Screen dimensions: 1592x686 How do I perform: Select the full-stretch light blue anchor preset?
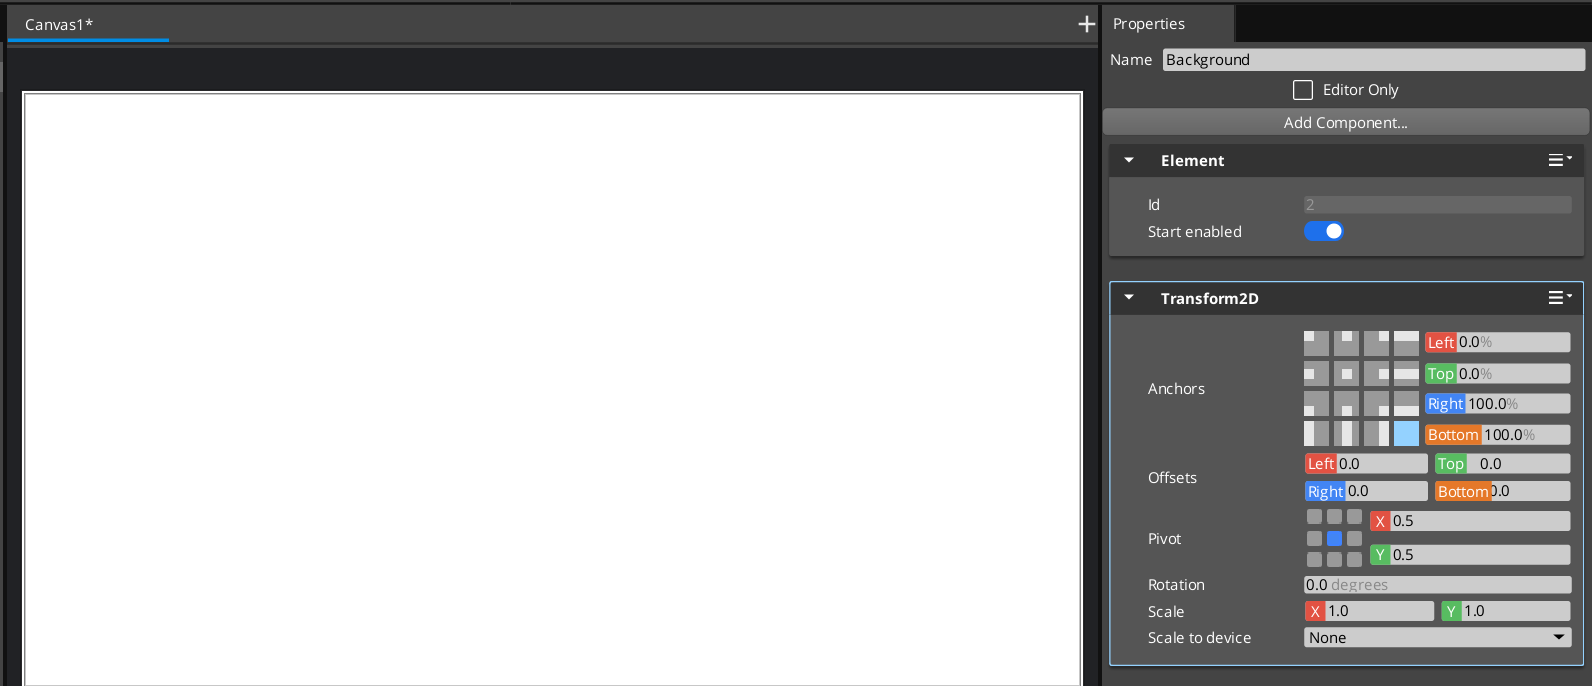point(1406,434)
